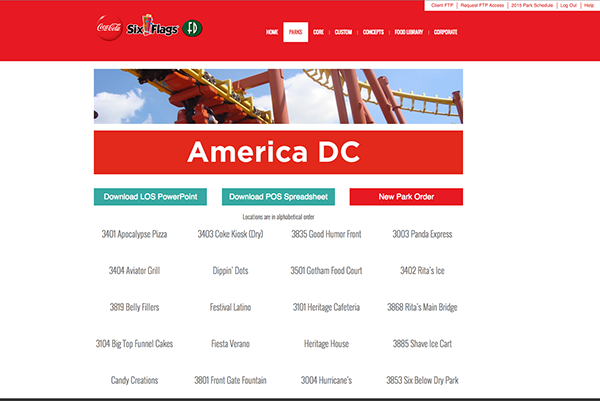Open the HOME menu item
Viewport: 600px width, 401px height.
[272, 32]
